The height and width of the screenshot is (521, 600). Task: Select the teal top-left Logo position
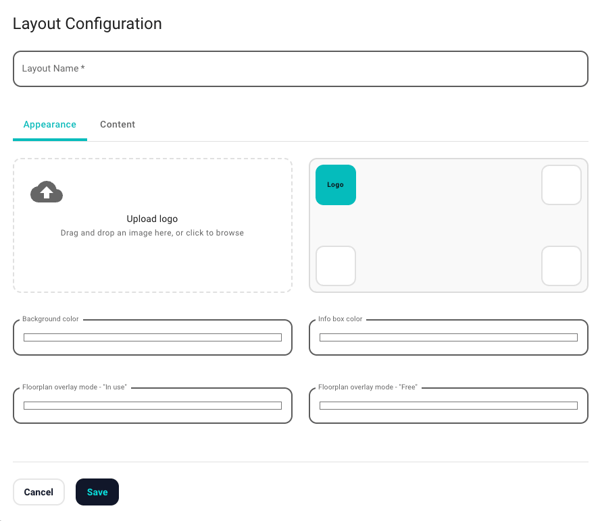(336, 185)
